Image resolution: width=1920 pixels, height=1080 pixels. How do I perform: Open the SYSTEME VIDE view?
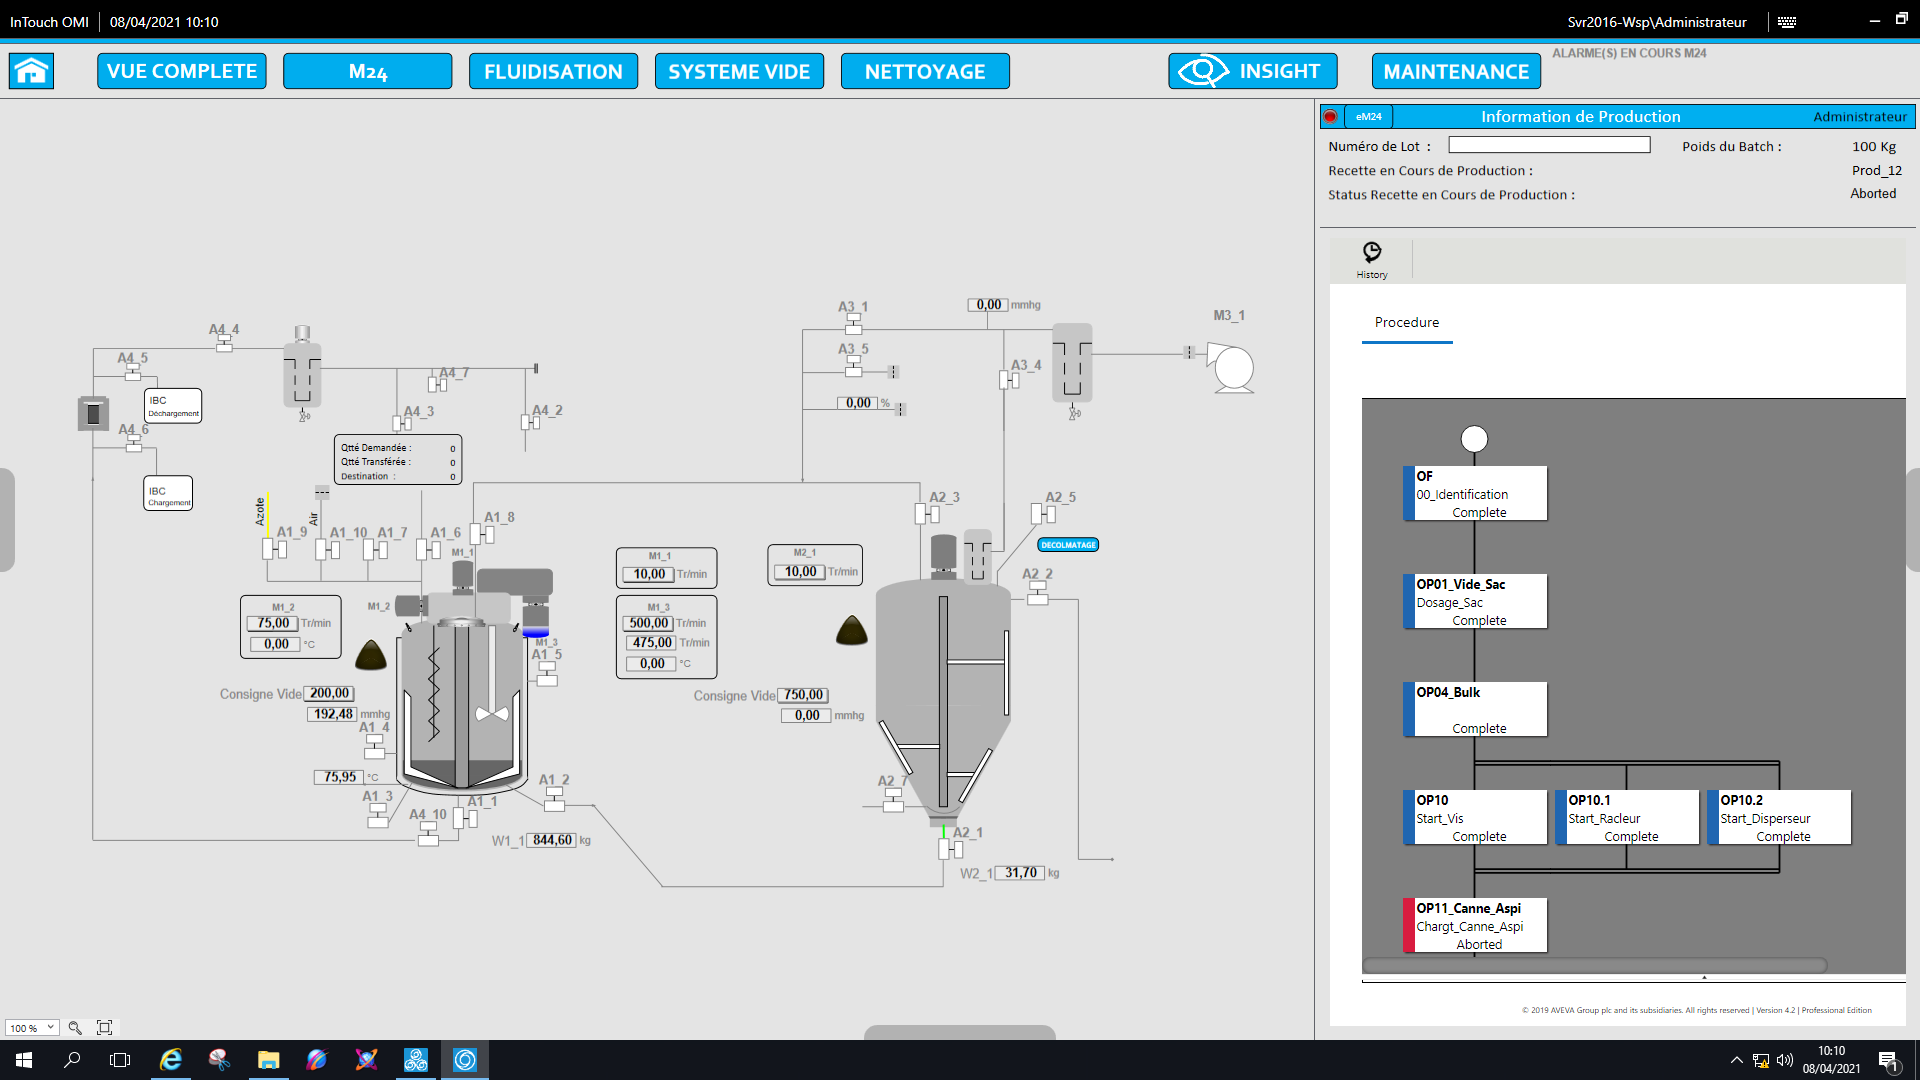point(739,71)
